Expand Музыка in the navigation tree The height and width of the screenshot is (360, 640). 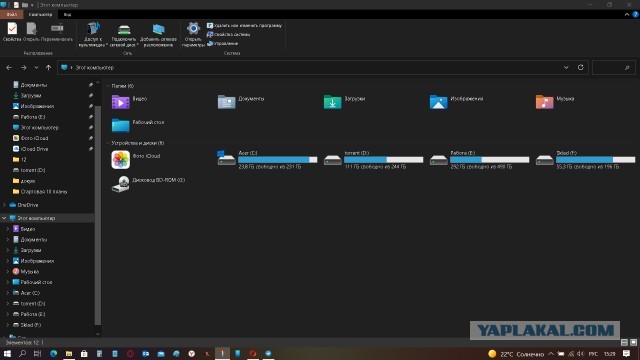tap(8, 271)
